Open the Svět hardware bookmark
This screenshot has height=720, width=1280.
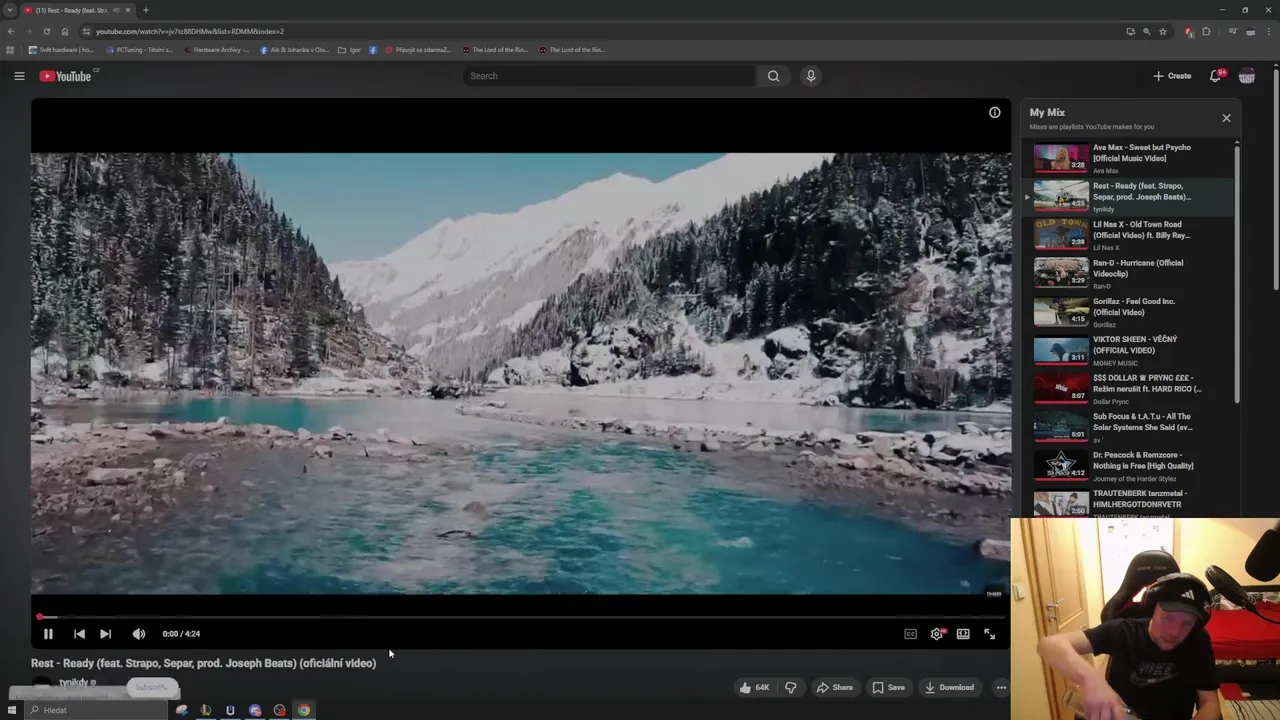tap(60, 50)
